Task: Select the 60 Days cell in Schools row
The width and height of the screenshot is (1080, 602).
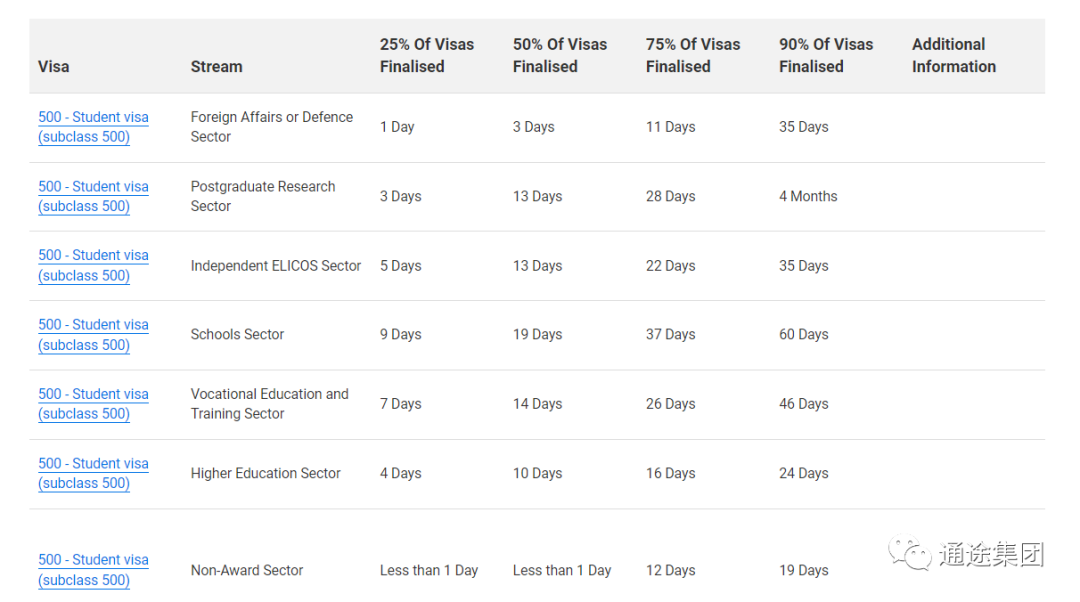Action: (803, 334)
